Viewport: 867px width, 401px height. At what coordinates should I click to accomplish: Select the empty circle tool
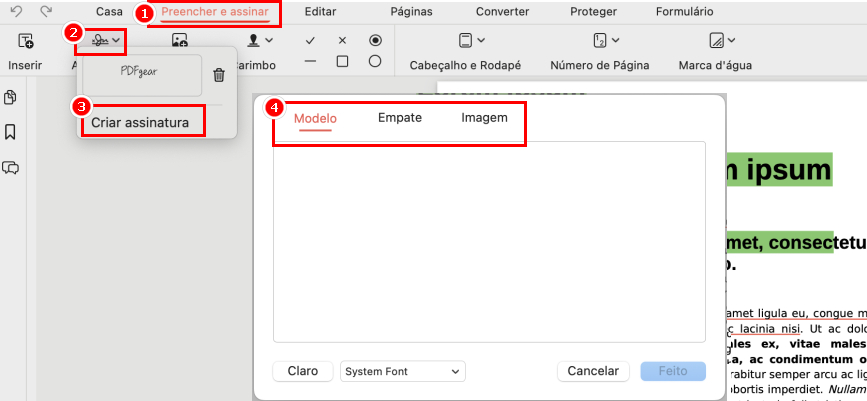pos(375,62)
